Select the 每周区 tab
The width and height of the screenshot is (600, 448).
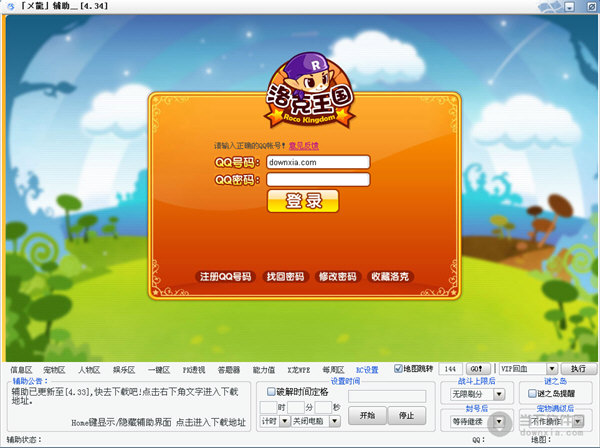[333, 370]
